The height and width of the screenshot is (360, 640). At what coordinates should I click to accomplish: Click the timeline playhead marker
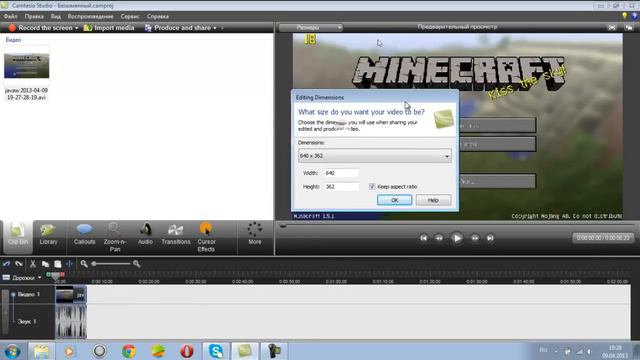click(x=56, y=276)
